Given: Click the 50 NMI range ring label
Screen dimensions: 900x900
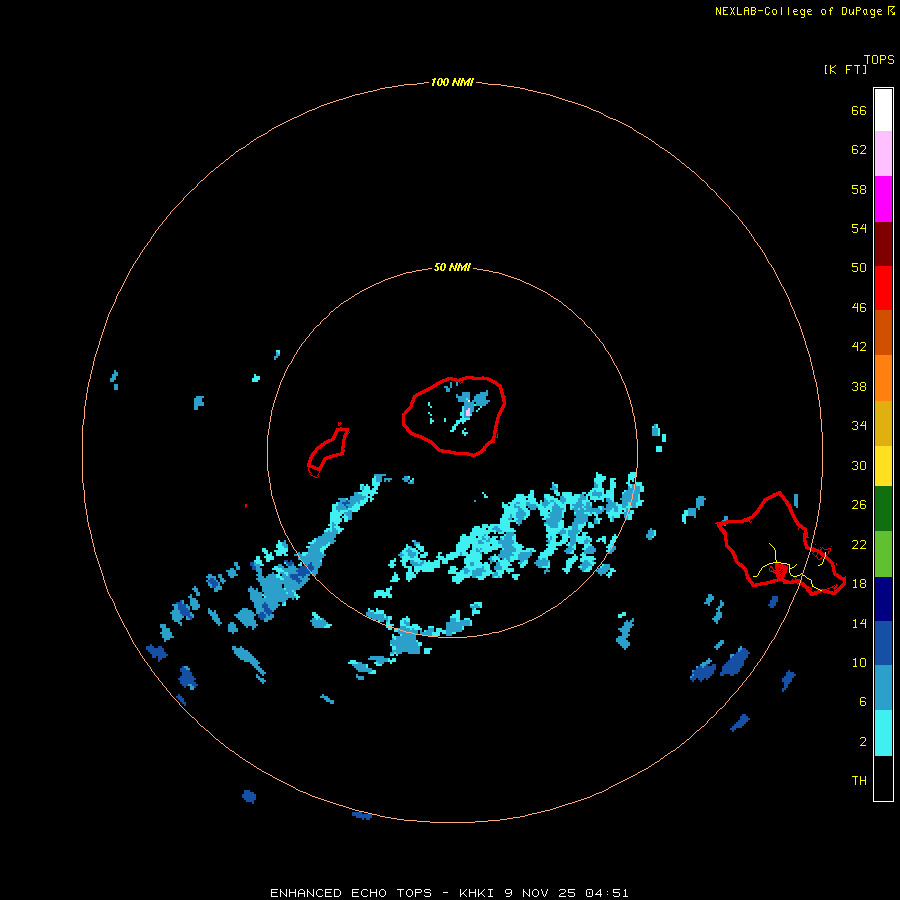Looking at the screenshot, I should [452, 267].
